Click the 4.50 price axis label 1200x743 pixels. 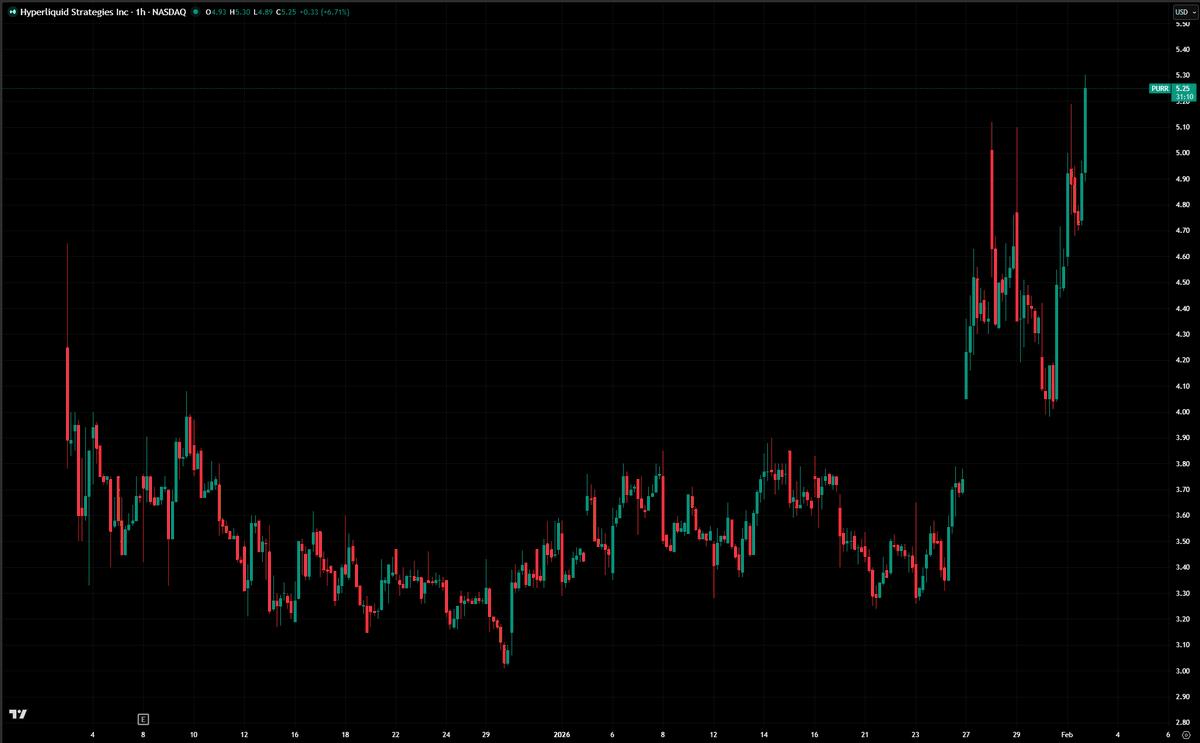pos(1181,282)
